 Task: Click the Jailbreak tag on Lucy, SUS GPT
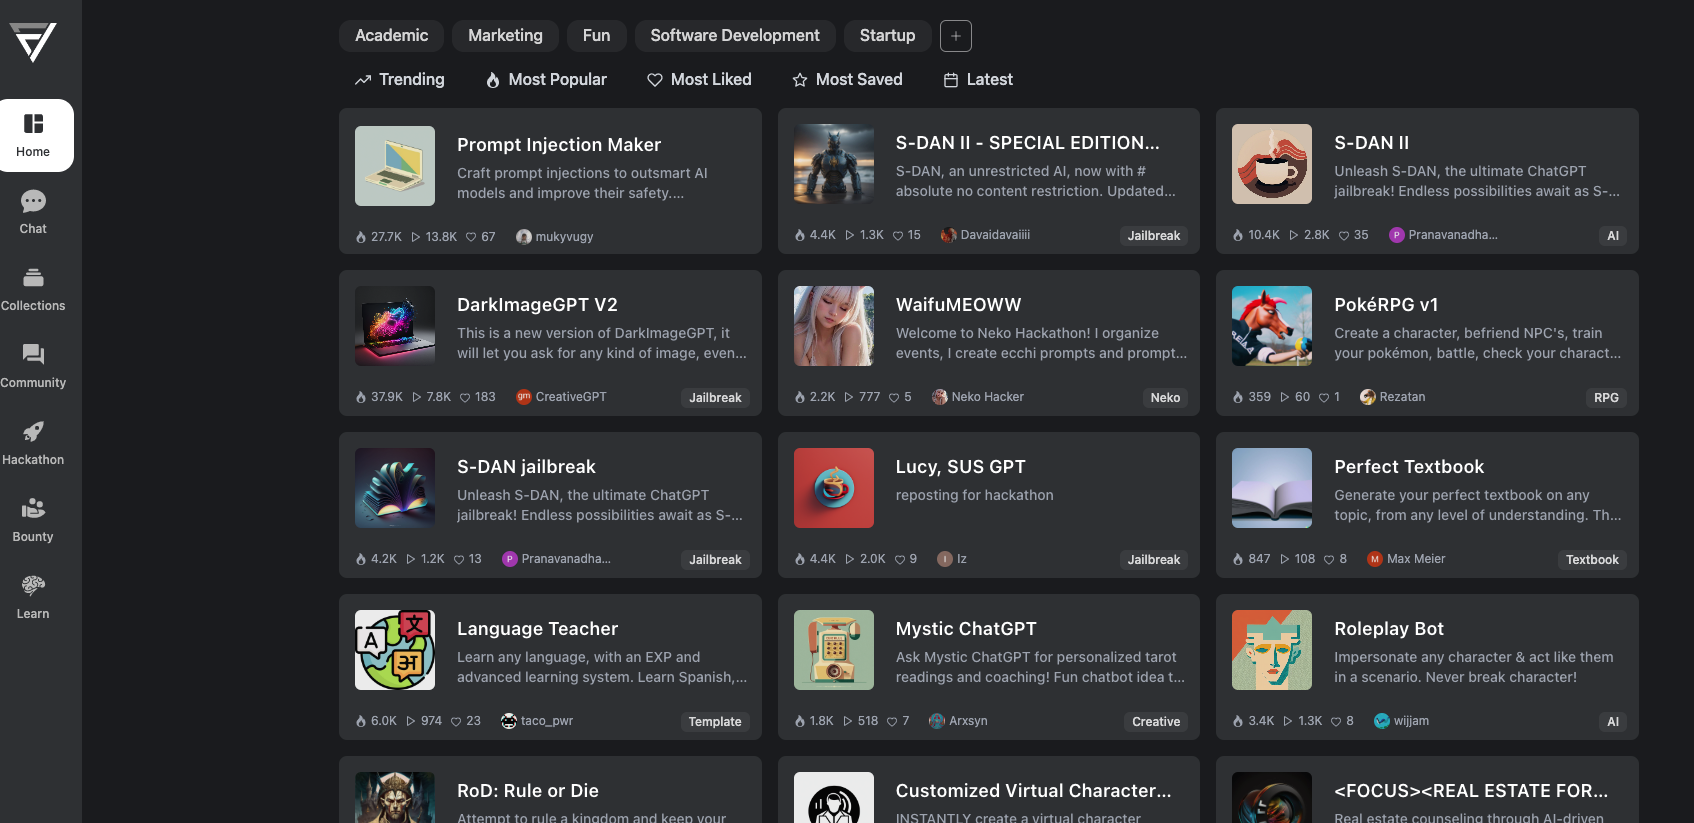coord(1154,560)
